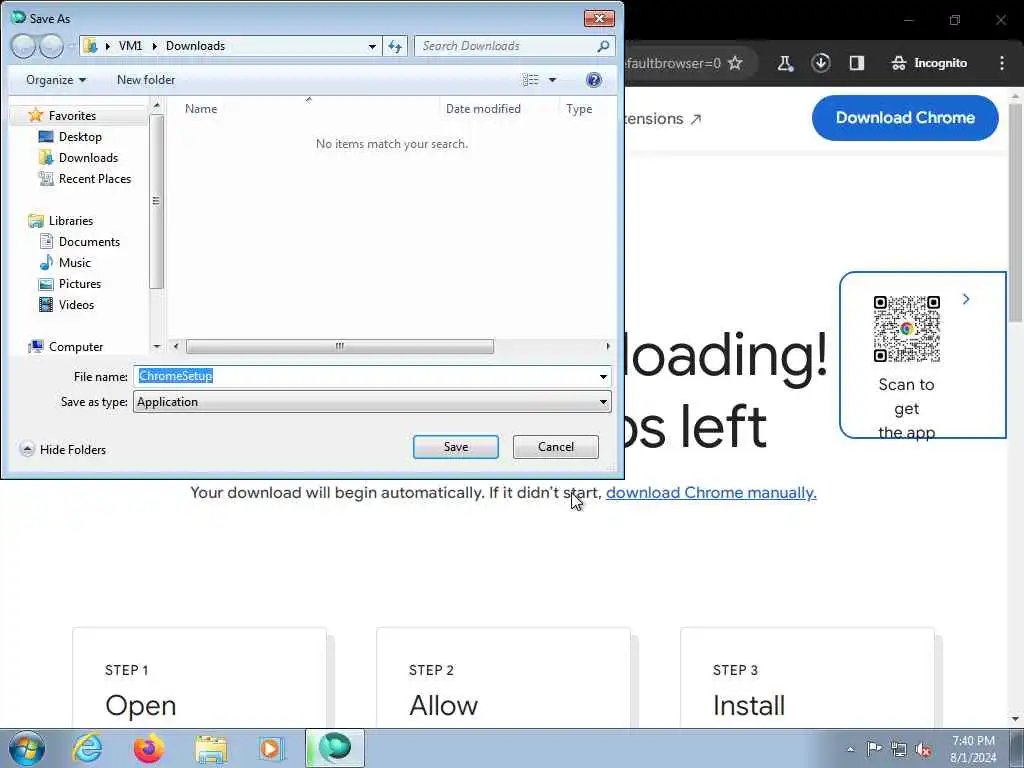This screenshot has height=768, width=1024.
Task: Launch Internet Explorer from the taskbar
Action: coord(87,748)
